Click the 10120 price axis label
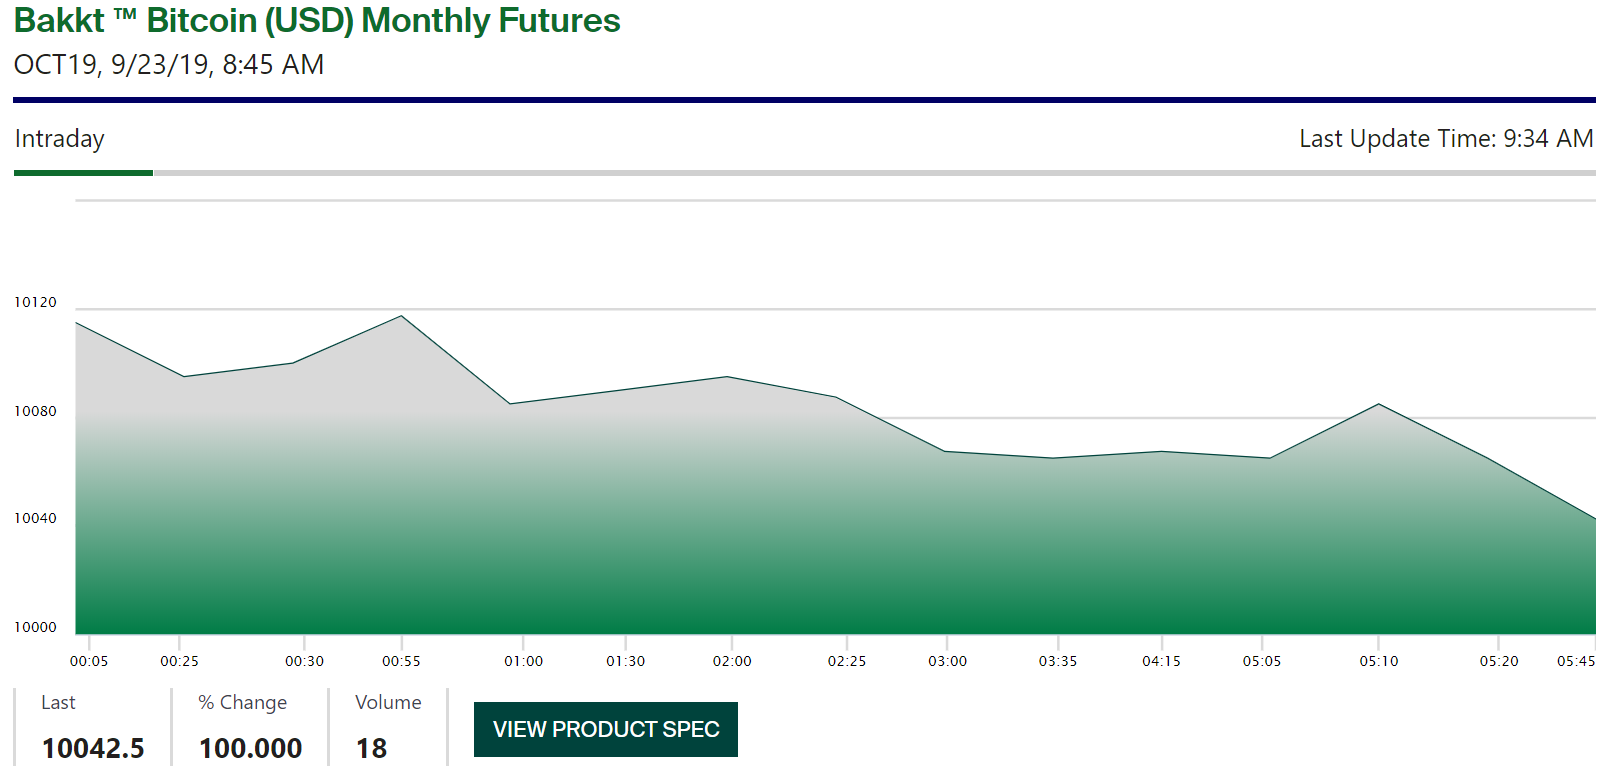Screen dimensions: 1609x766 [x=35, y=302]
